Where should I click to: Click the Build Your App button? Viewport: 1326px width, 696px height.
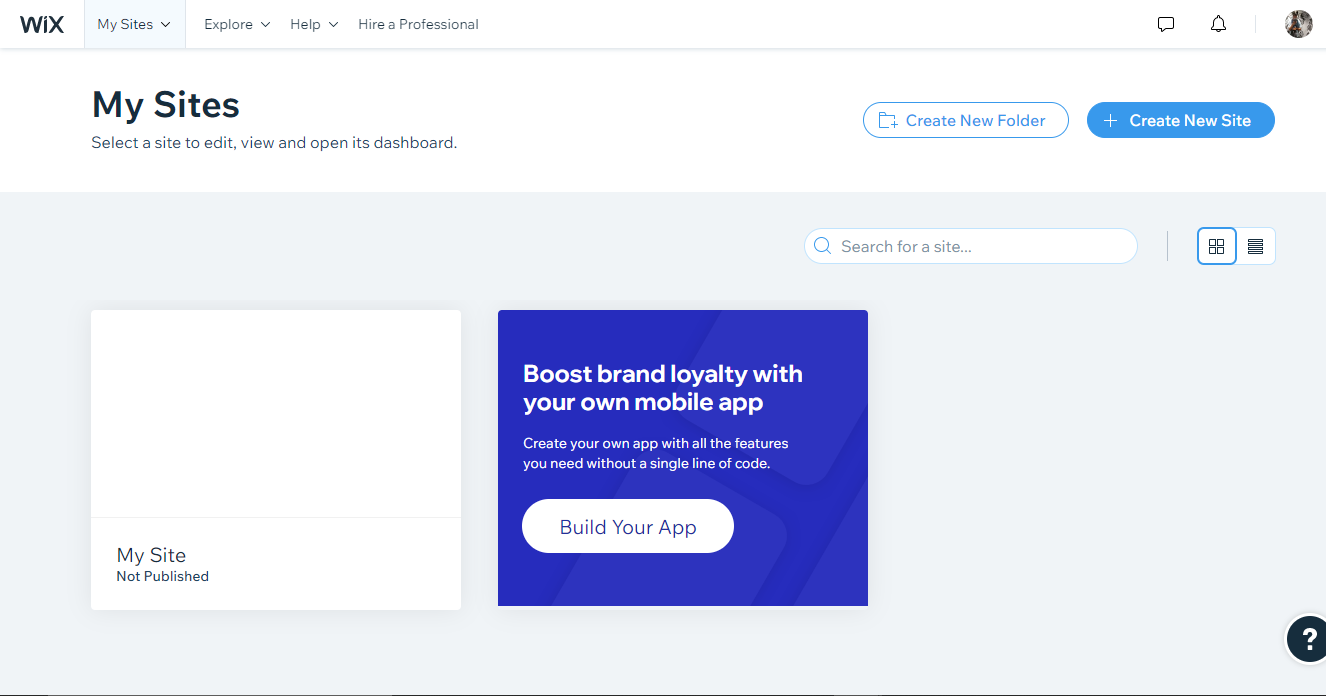coord(628,526)
